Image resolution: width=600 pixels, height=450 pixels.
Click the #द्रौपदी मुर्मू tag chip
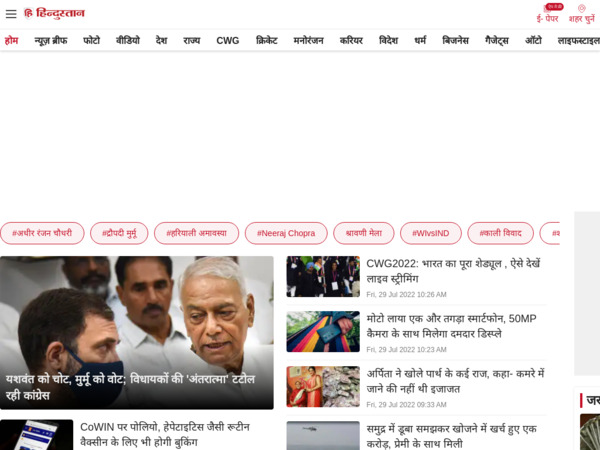pyautogui.click(x=119, y=233)
